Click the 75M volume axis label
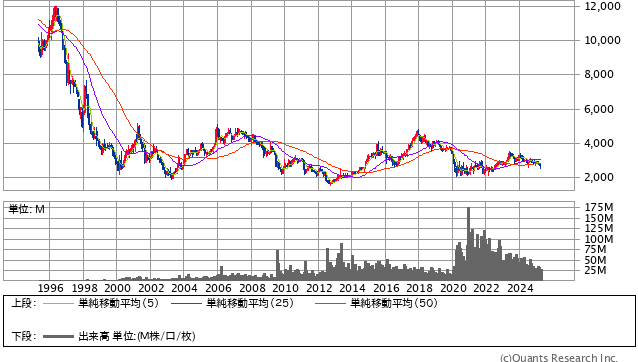The image size is (638, 362). [x=596, y=249]
